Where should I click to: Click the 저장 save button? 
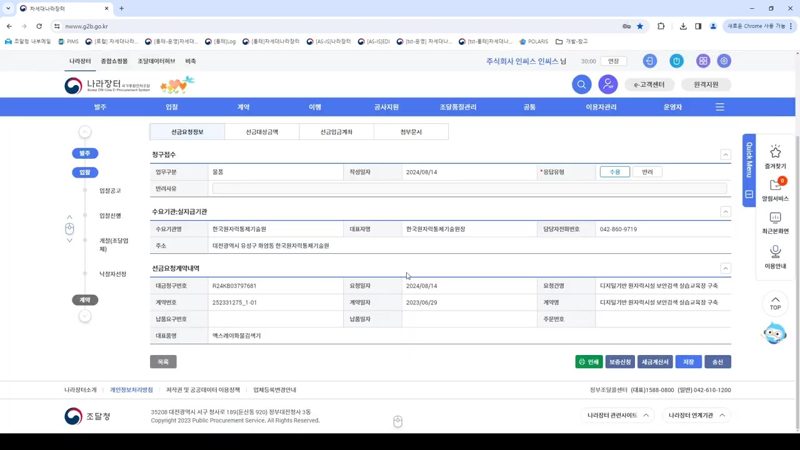pyautogui.click(x=689, y=362)
